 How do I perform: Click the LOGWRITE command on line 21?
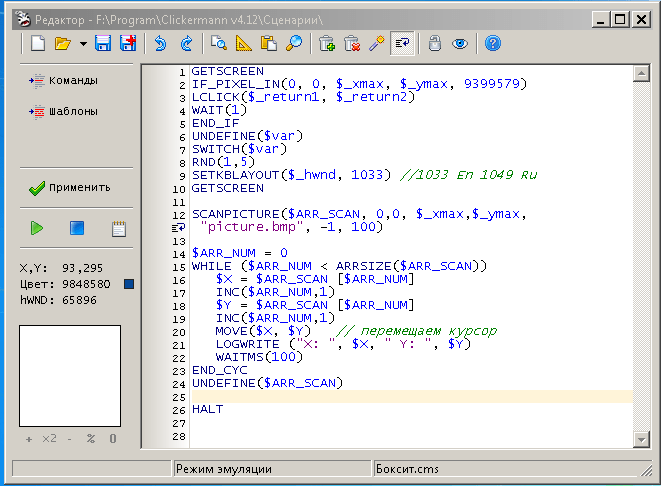click(247, 344)
